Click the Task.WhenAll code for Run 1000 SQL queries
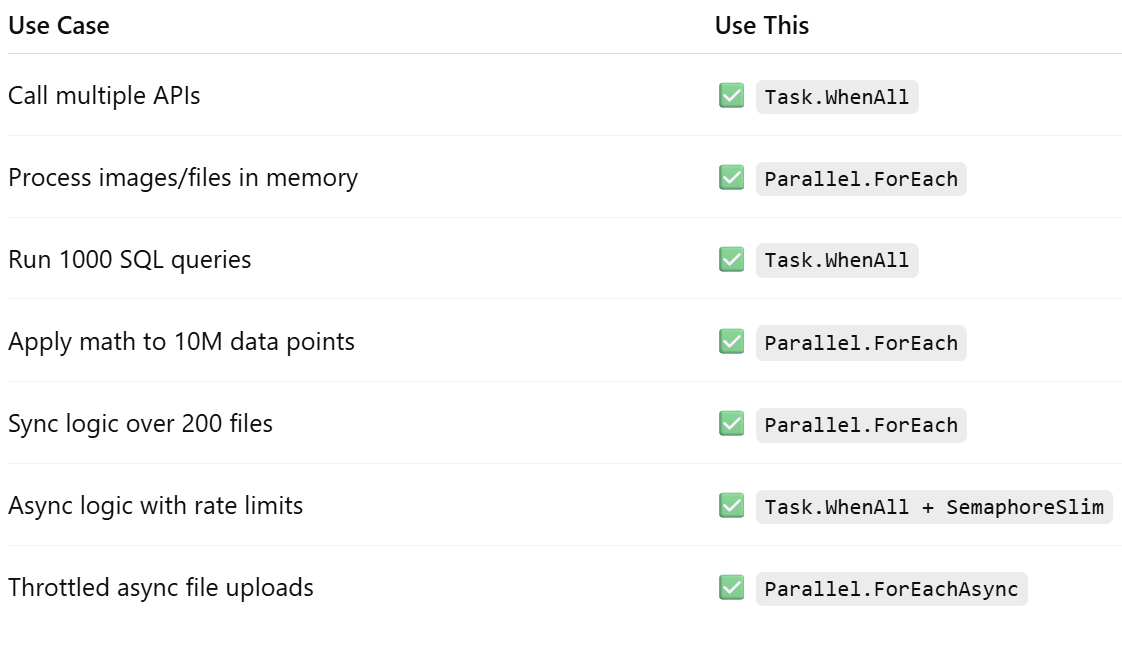The image size is (1122, 652). pyautogui.click(x=837, y=261)
